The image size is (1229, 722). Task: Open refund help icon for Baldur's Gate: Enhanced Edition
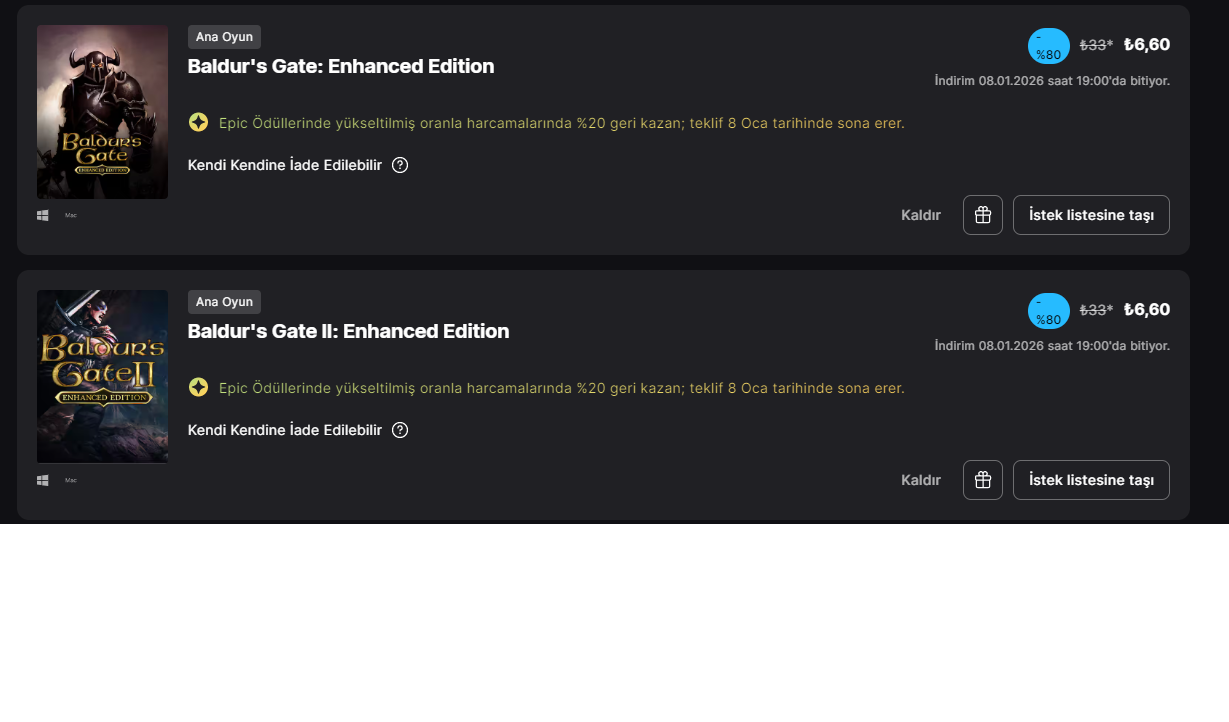[x=400, y=165]
